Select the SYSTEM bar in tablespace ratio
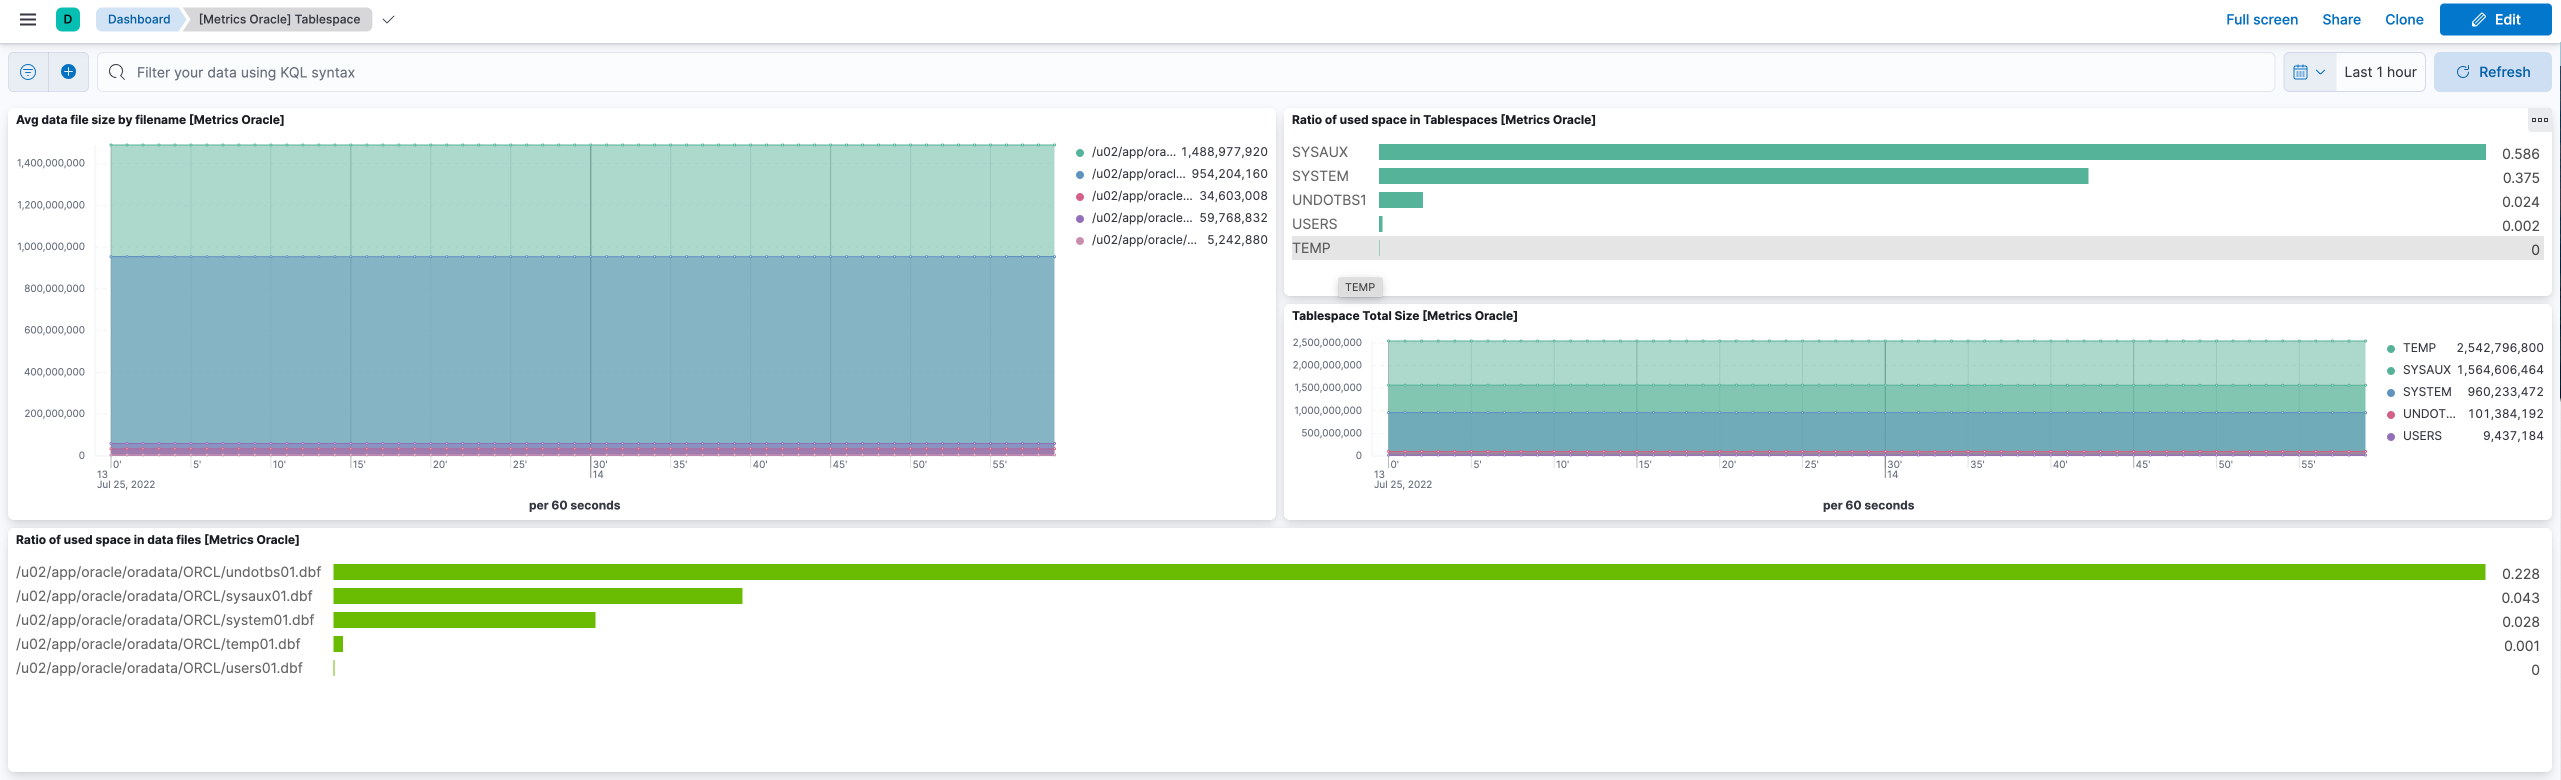 tap(1733, 176)
